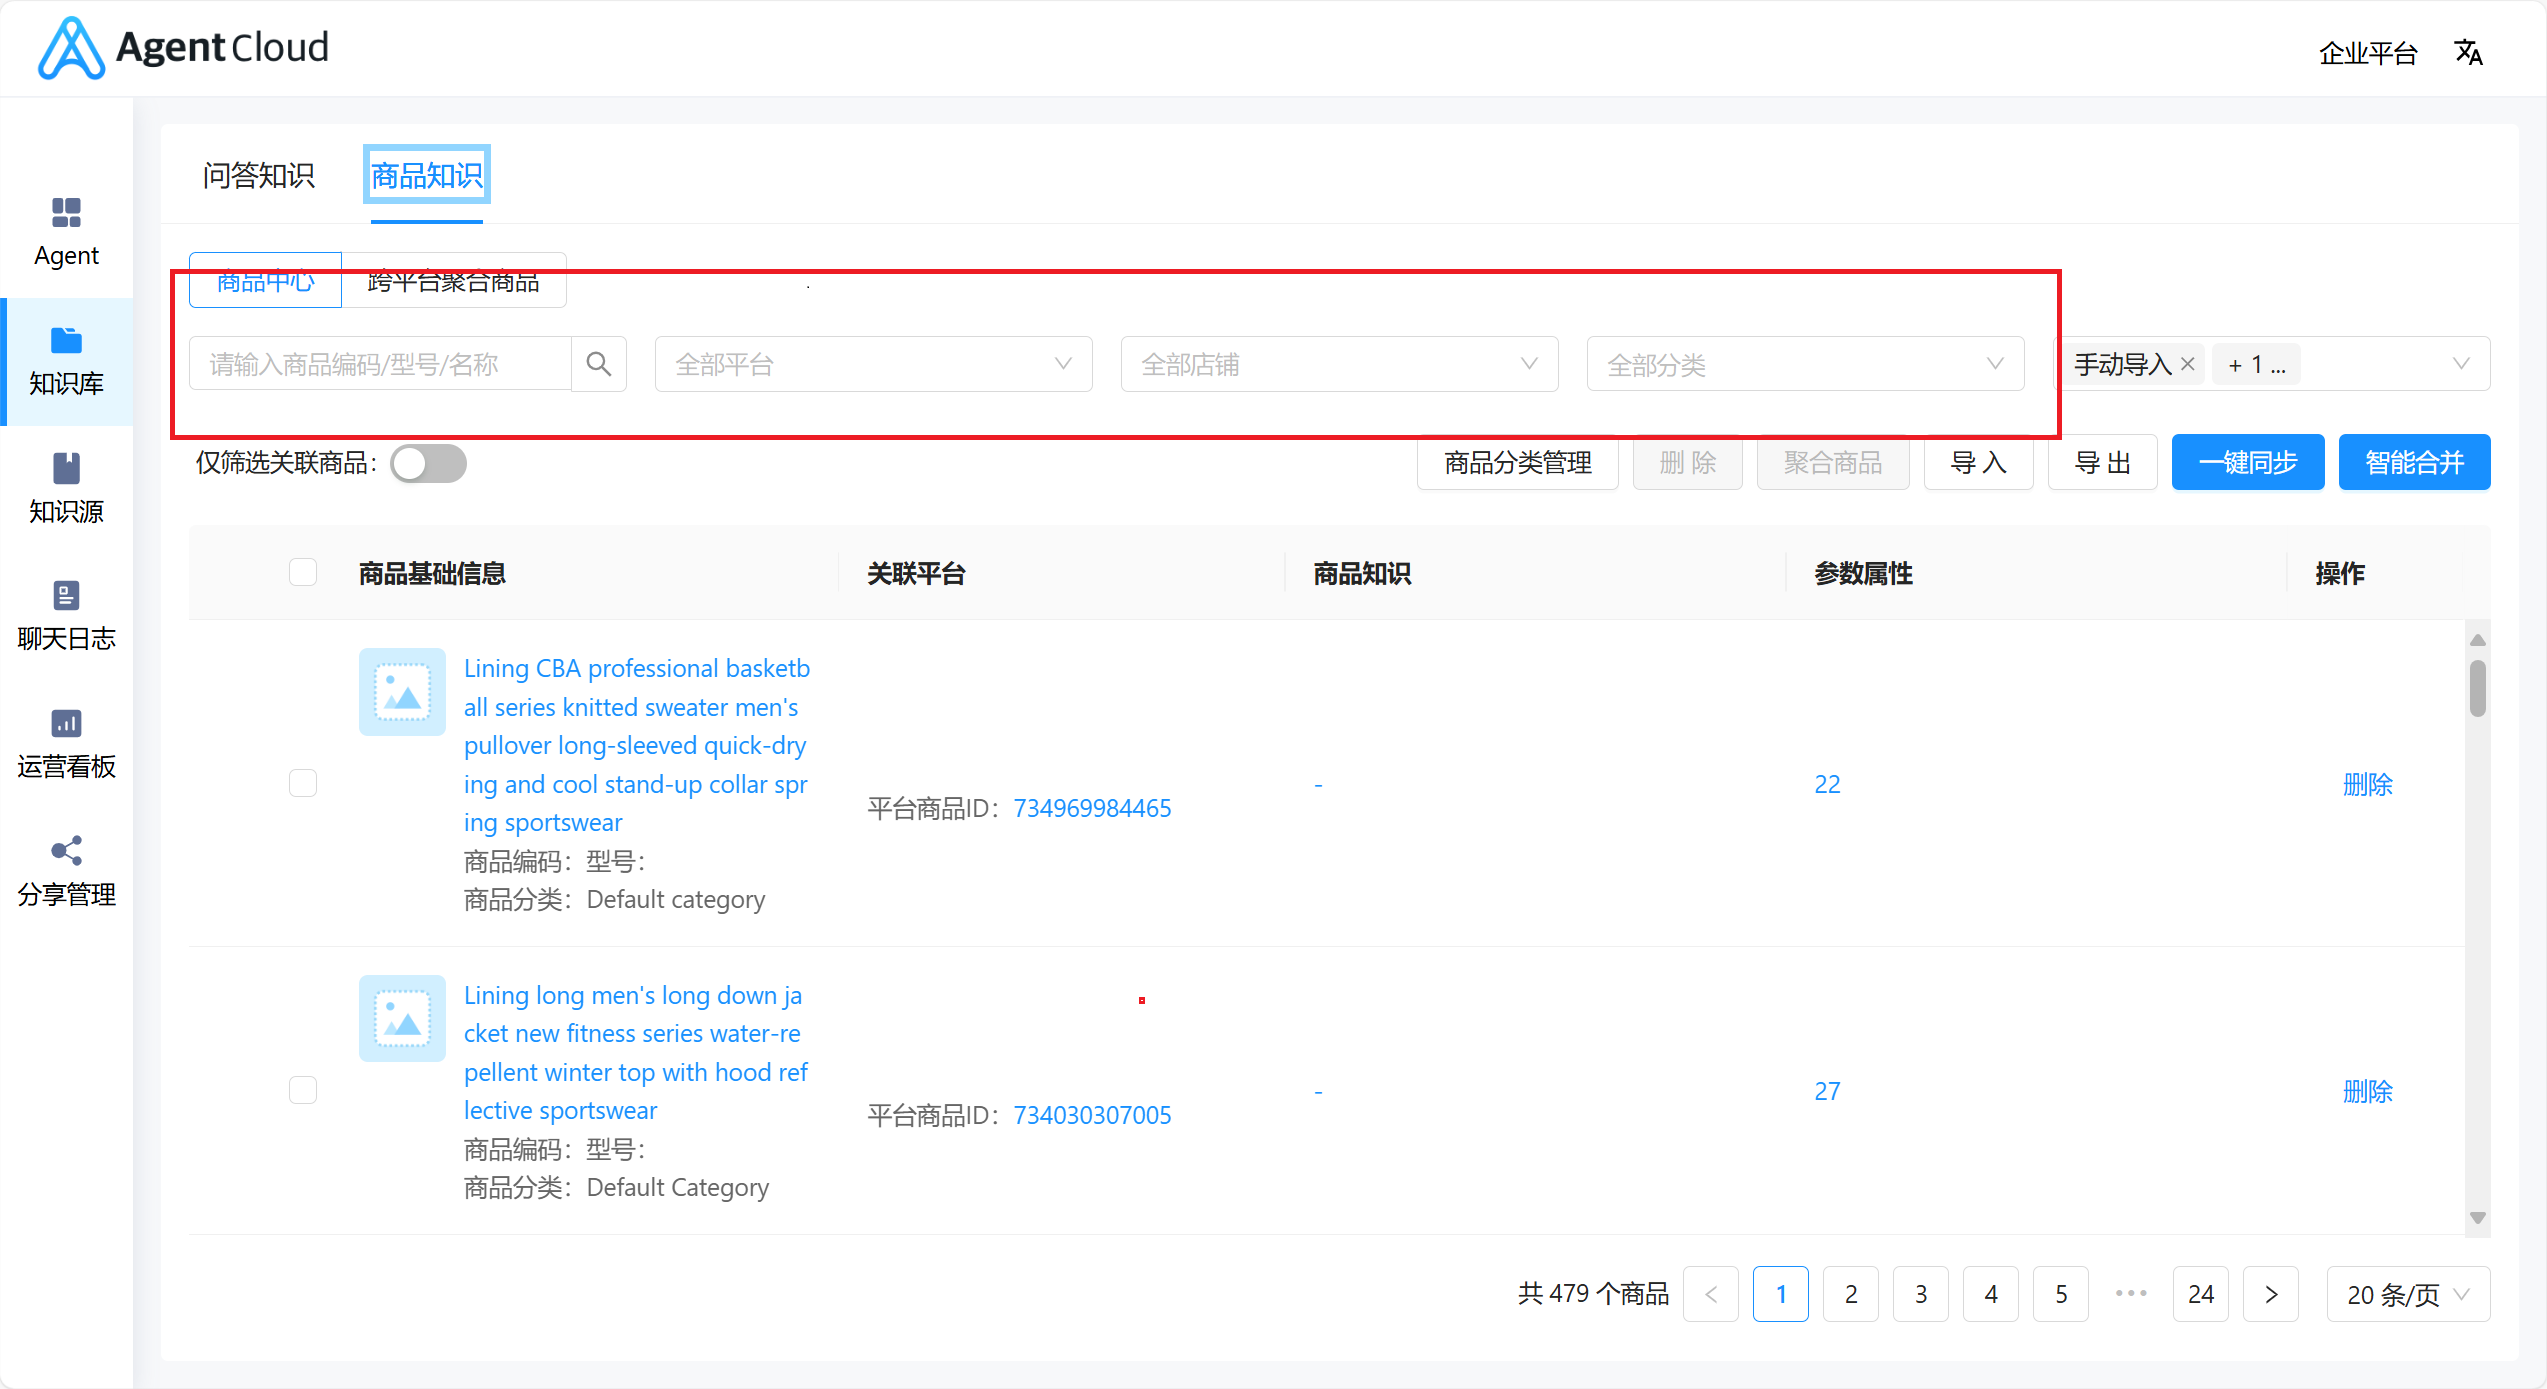Check the select-all header checkbox
The height and width of the screenshot is (1389, 2547).
pyautogui.click(x=303, y=572)
